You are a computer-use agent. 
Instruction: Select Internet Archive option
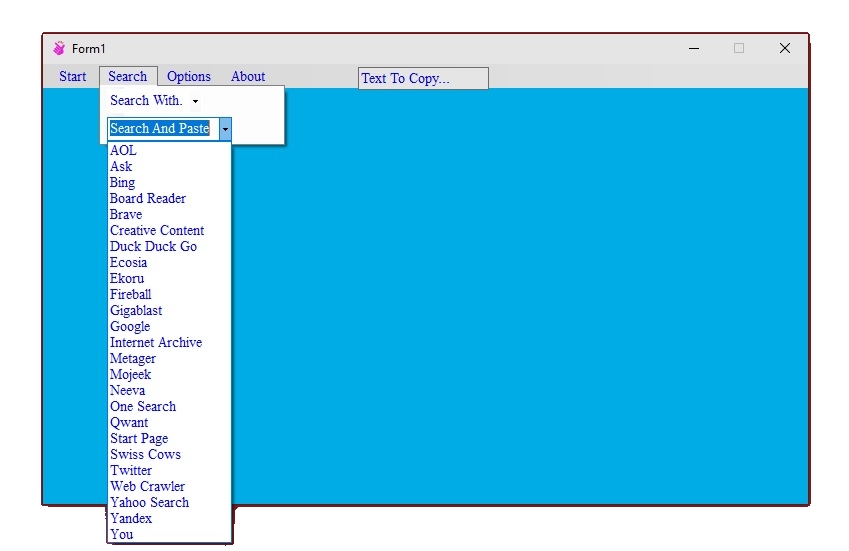pos(169,343)
